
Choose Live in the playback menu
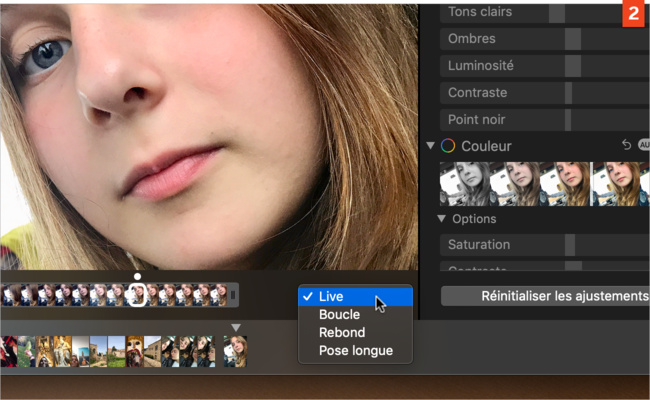point(355,296)
